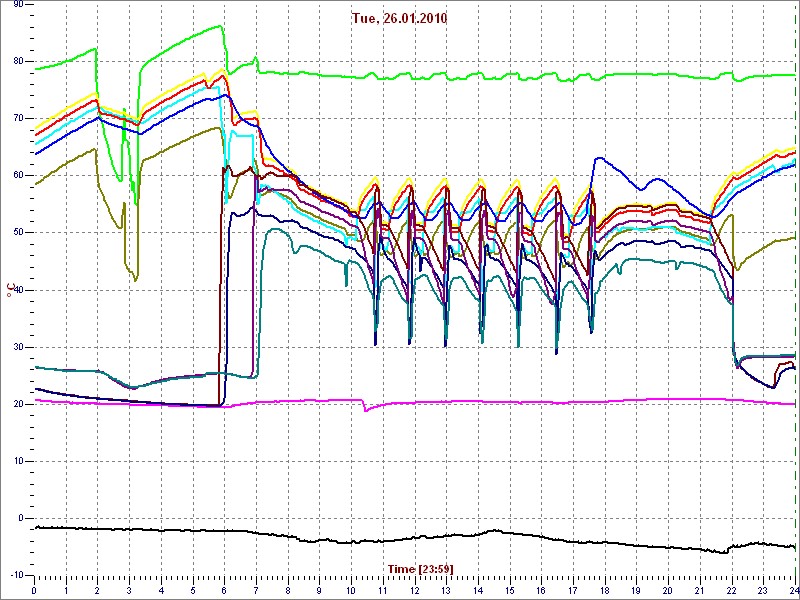This screenshot has width=800, height=600.
Task: Select the '80' temperature axis label
Action: tap(17, 61)
